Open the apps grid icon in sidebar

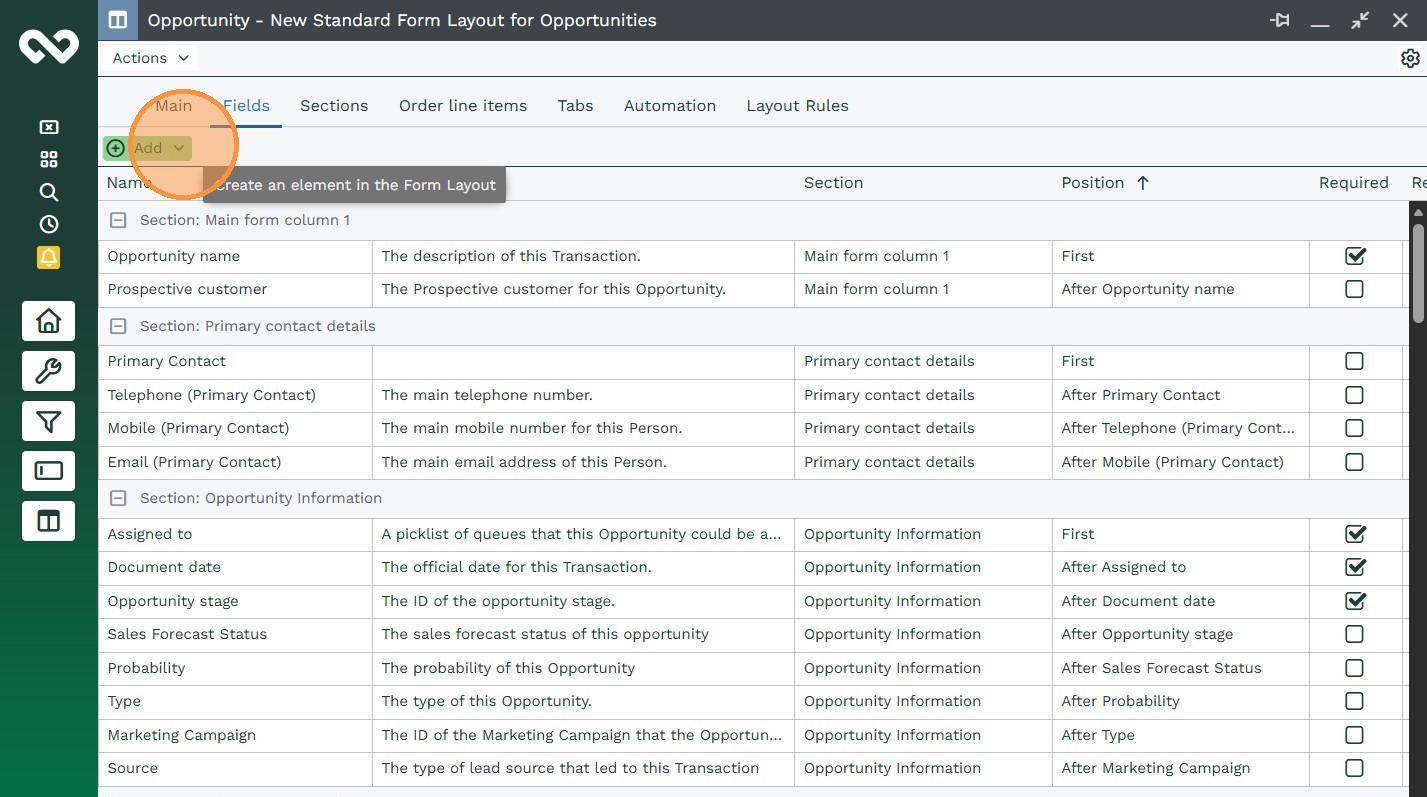48,160
